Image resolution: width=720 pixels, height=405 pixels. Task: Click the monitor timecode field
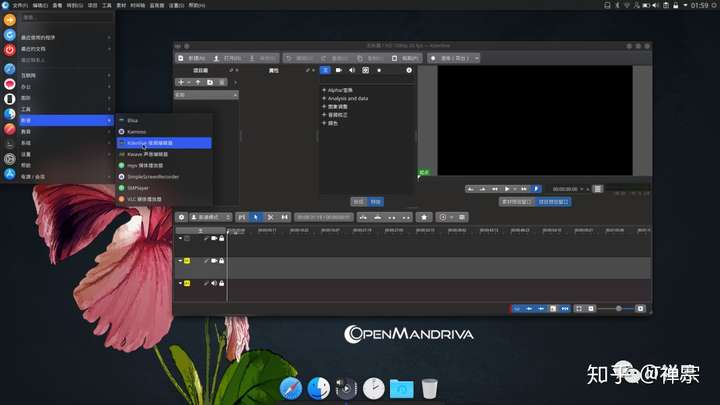[565, 189]
